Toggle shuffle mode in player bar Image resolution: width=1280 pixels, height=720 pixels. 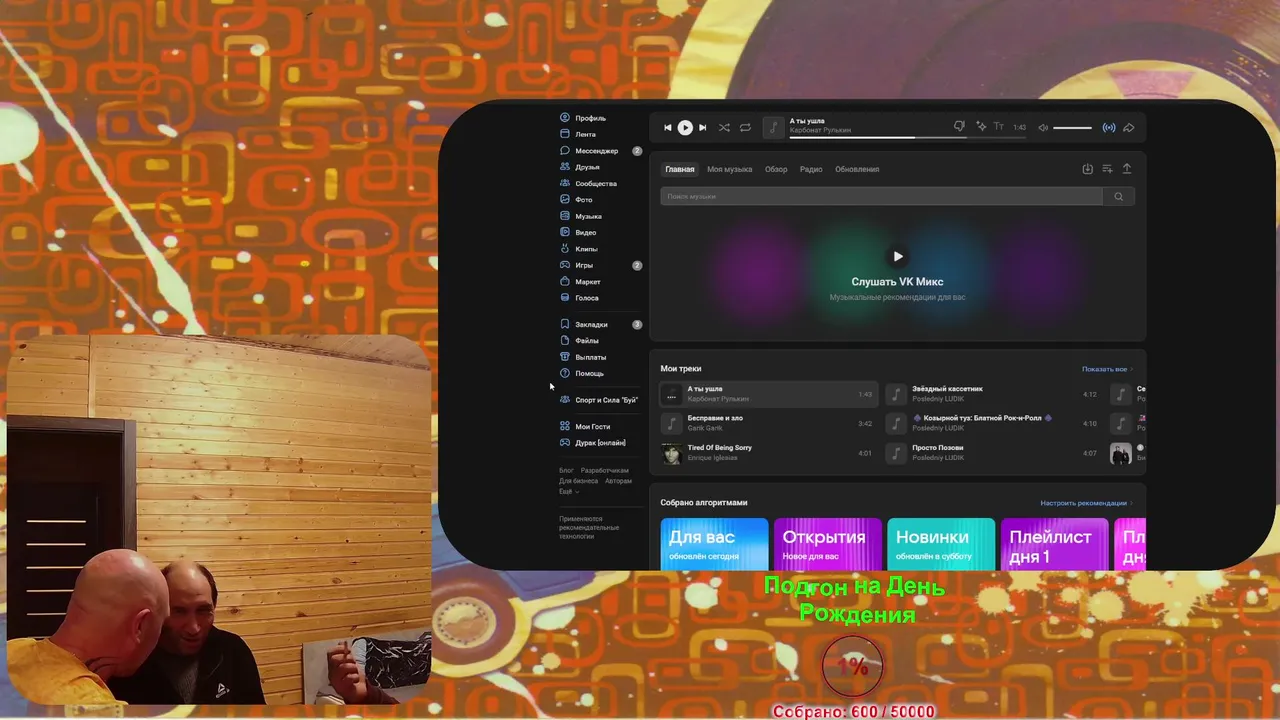click(x=724, y=128)
